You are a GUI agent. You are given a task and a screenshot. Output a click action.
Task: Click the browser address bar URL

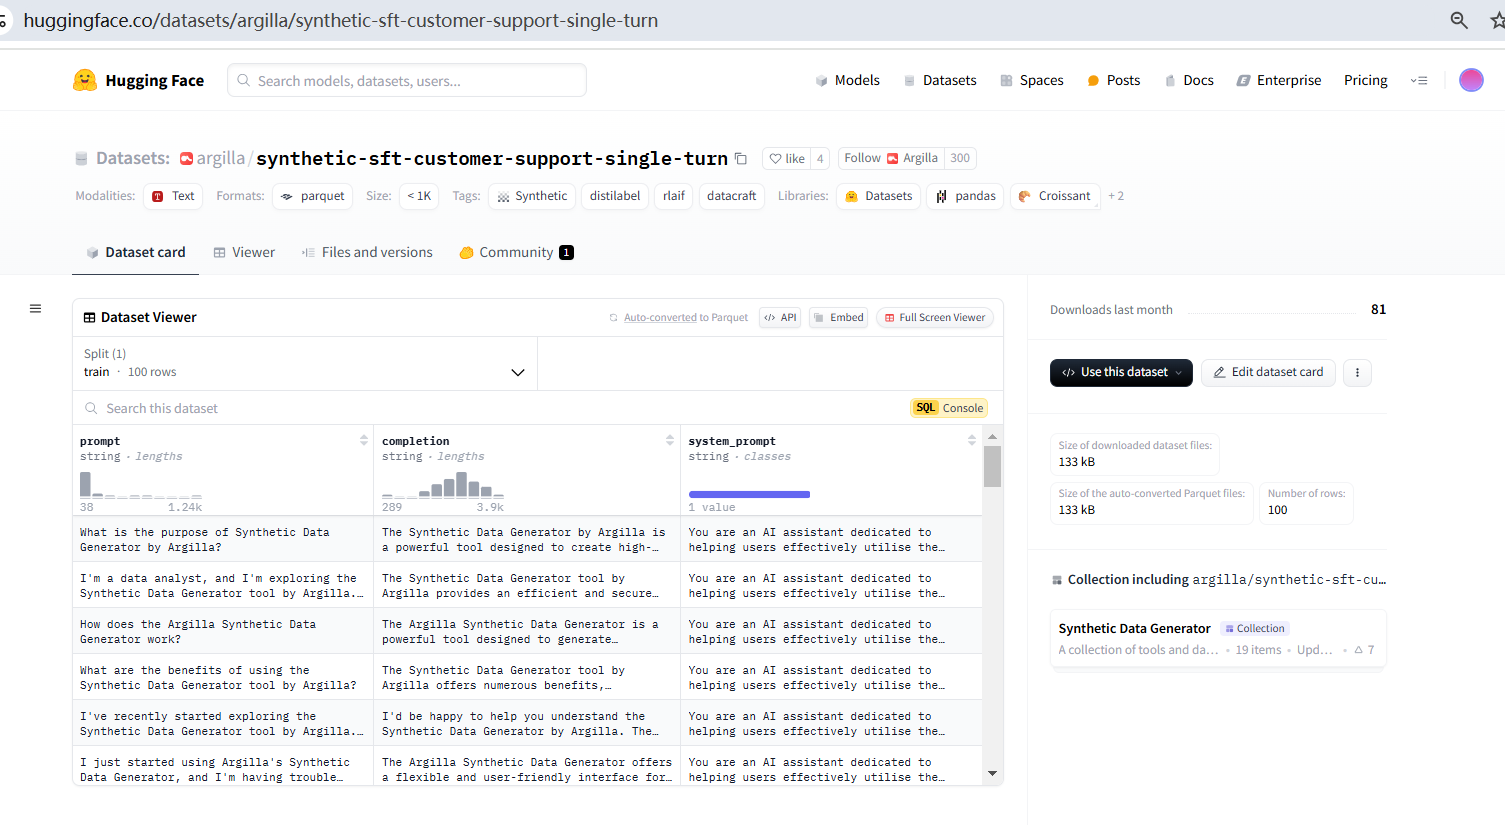click(x=341, y=20)
